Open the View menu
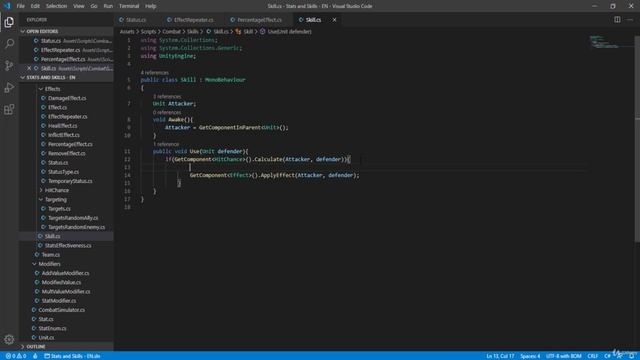The width and height of the screenshot is (640, 360). [79, 6]
